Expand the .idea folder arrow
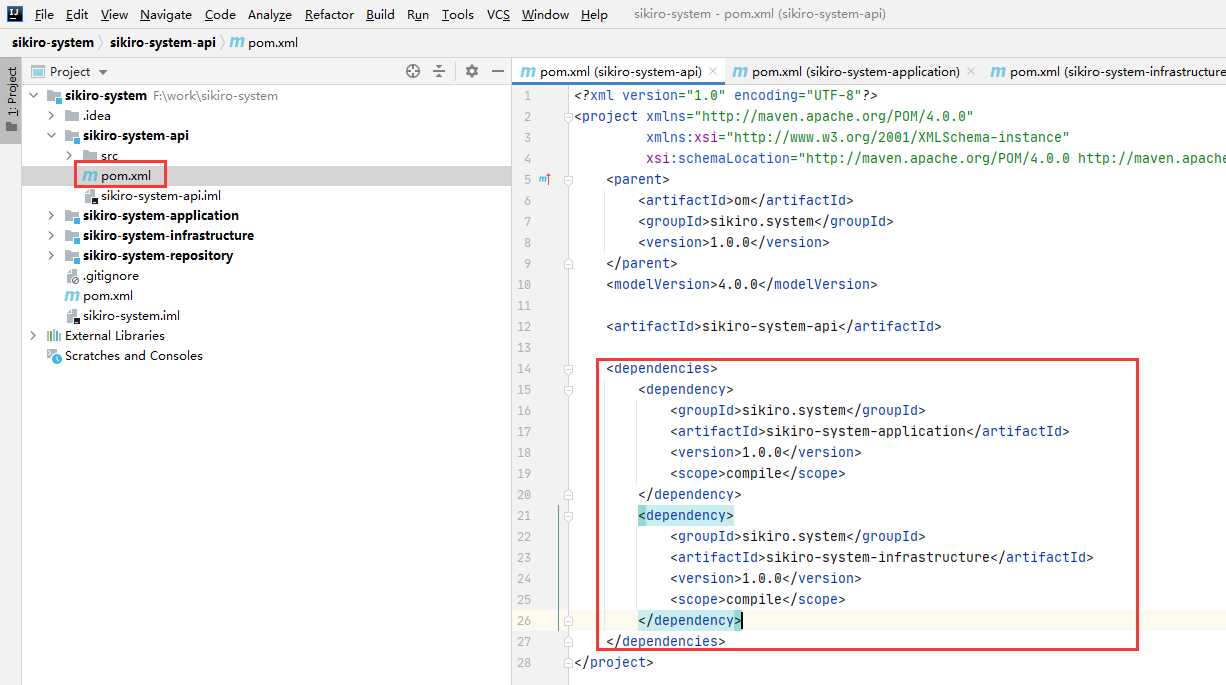The image size is (1226, 685). click(51, 116)
